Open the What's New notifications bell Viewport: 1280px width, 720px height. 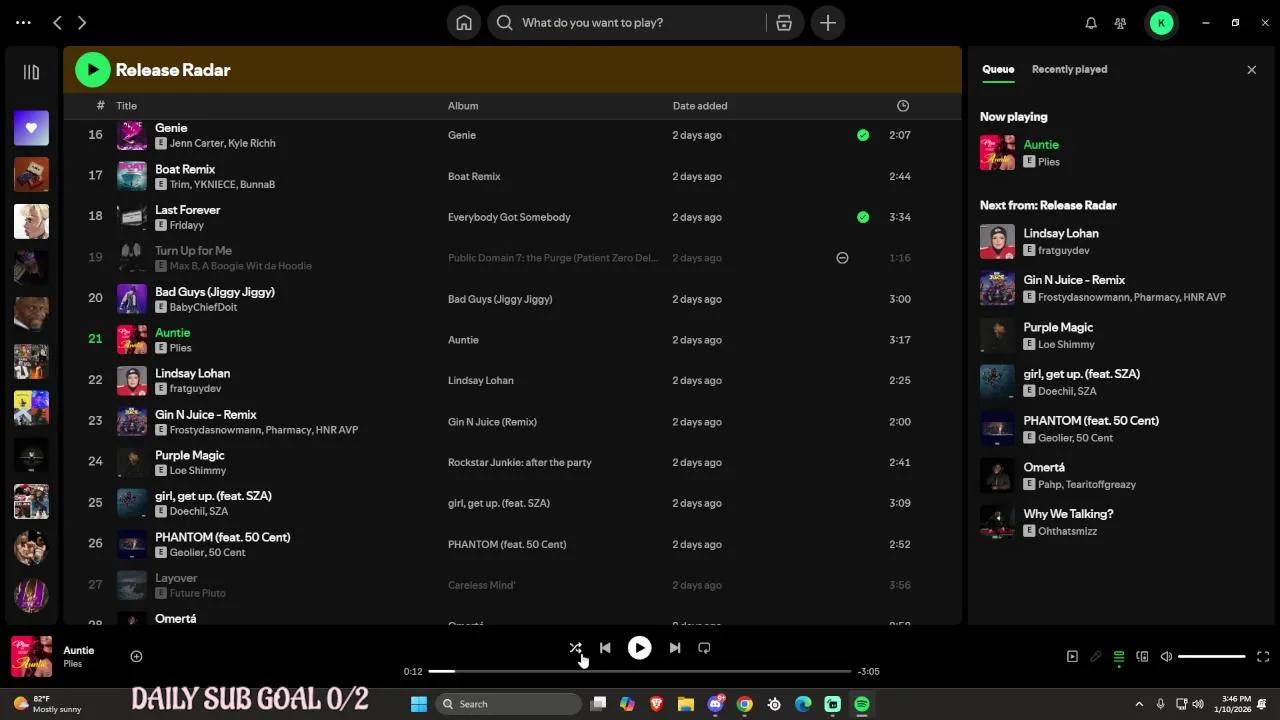click(1091, 23)
